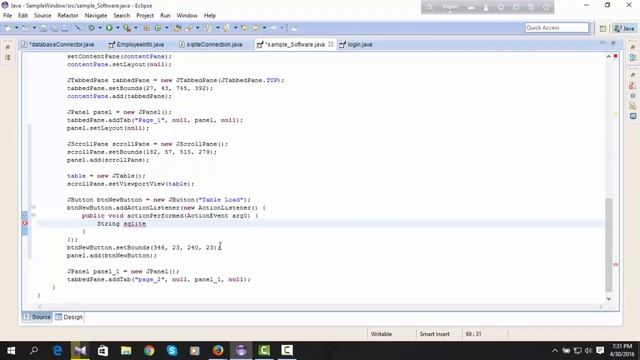Expand the Previous Annotation dropdown arrow
Image resolution: width=640 pixels, height=360 pixels.
[235, 28]
